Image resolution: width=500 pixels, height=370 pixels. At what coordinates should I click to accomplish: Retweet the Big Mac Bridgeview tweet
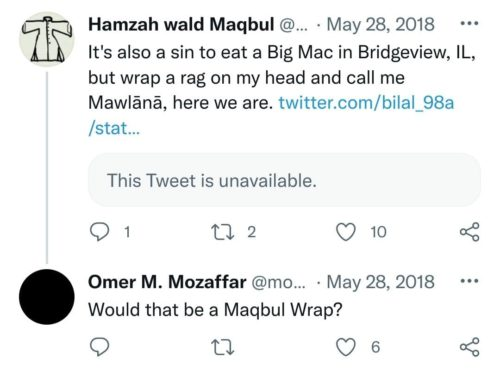point(223,232)
